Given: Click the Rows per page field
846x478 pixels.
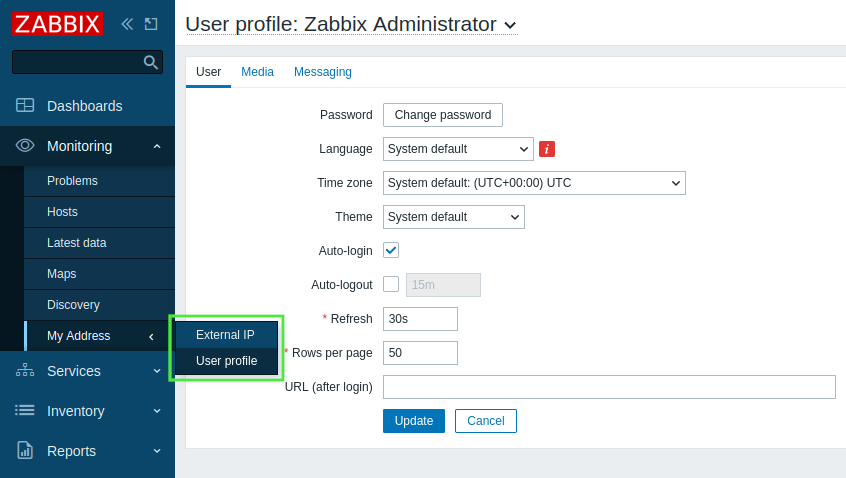Looking at the screenshot, I should click(x=420, y=353).
